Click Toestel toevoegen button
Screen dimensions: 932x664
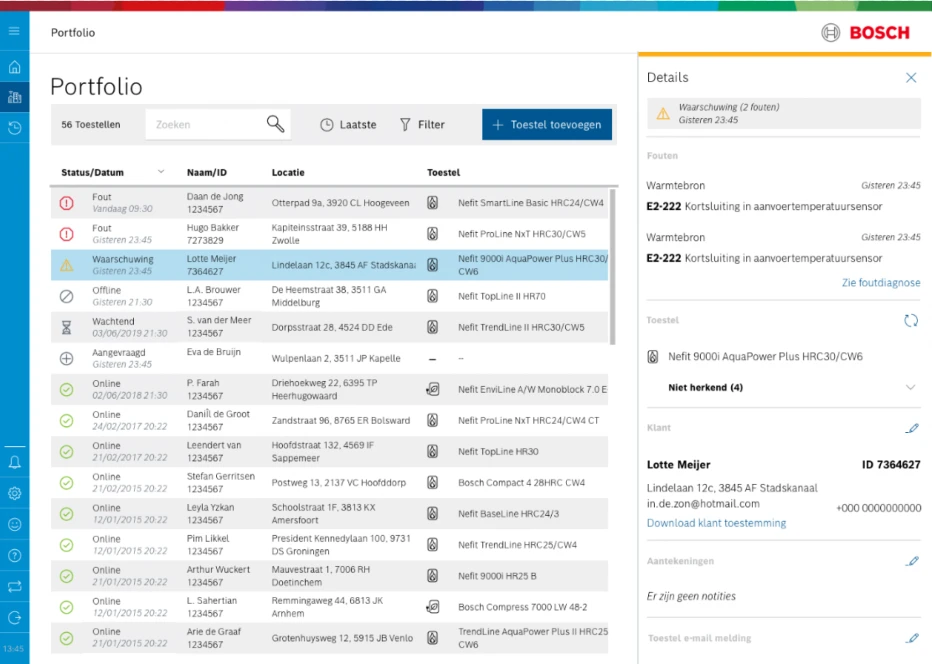coord(546,125)
